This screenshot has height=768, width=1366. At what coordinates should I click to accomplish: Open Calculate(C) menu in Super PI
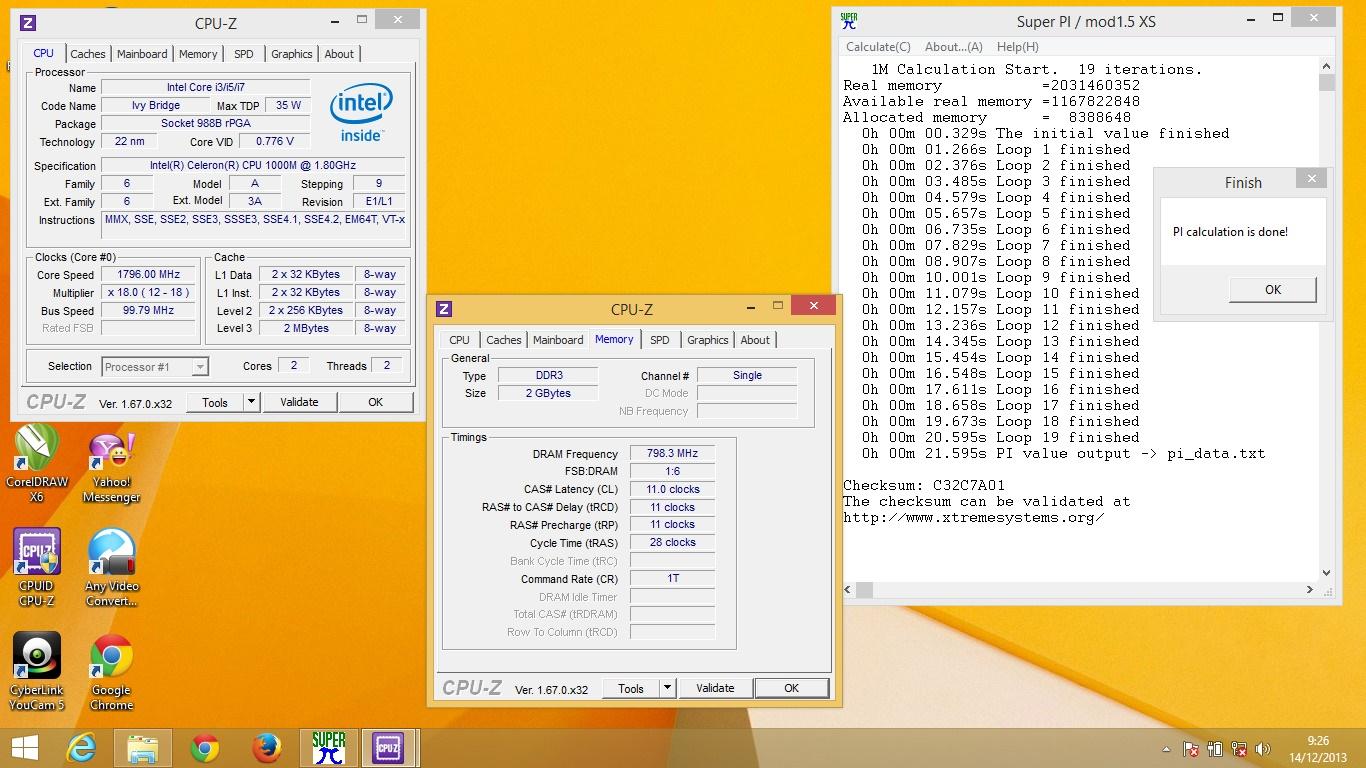tap(878, 46)
